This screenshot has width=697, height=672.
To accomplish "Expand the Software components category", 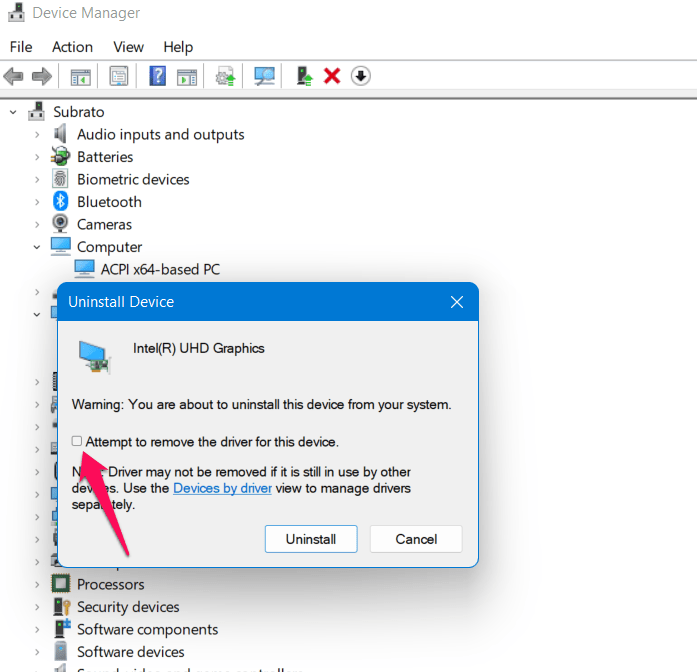I will click(37, 629).
